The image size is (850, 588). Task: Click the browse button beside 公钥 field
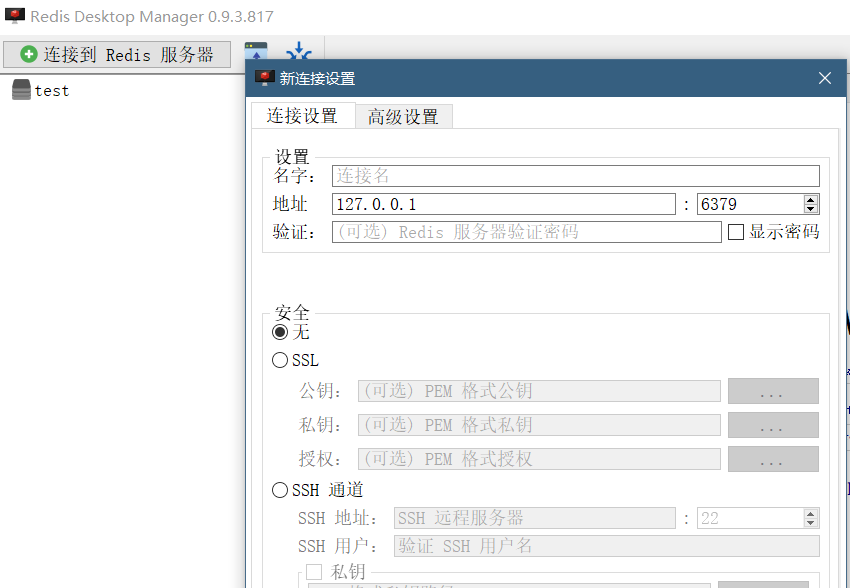773,391
